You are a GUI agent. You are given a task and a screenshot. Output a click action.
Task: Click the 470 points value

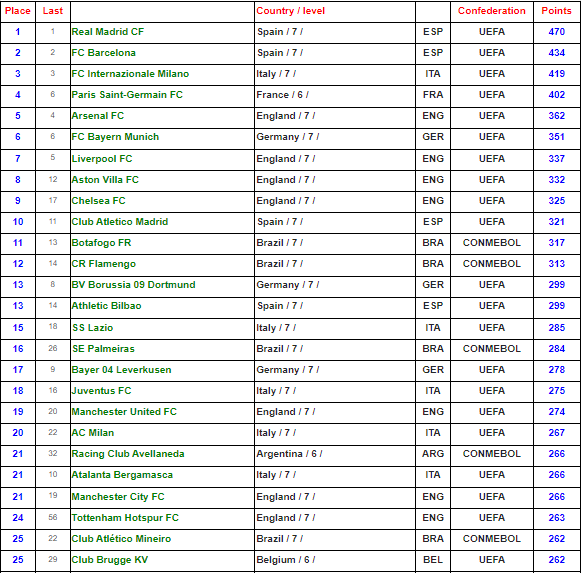tap(556, 32)
